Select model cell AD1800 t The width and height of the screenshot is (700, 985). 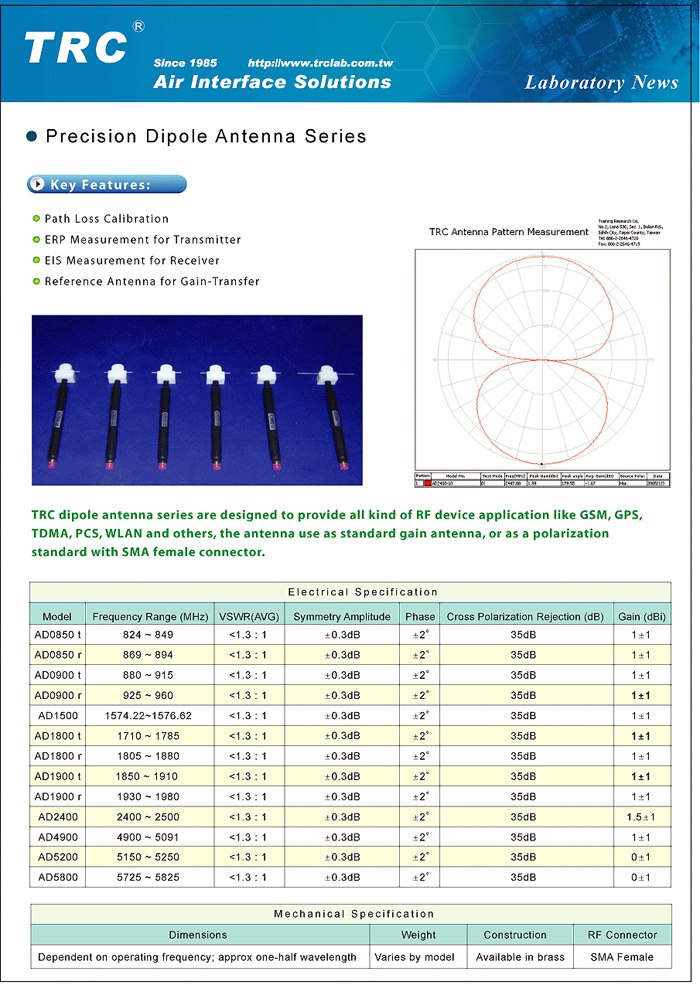click(58, 736)
